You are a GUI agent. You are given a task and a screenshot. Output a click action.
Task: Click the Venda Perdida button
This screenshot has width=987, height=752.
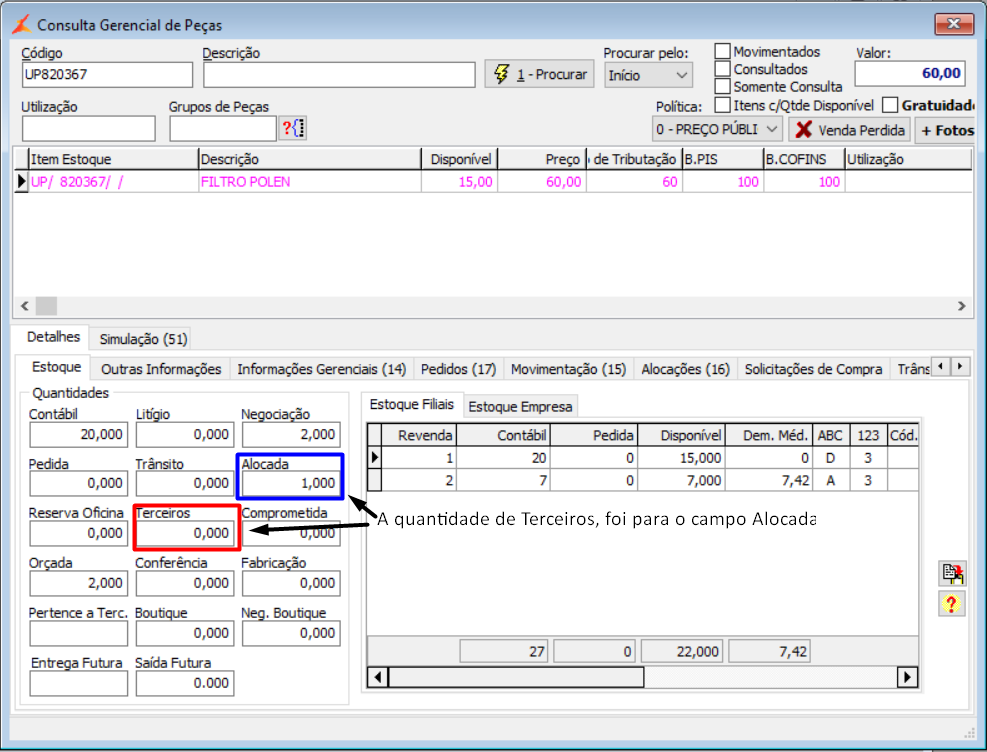(x=850, y=130)
